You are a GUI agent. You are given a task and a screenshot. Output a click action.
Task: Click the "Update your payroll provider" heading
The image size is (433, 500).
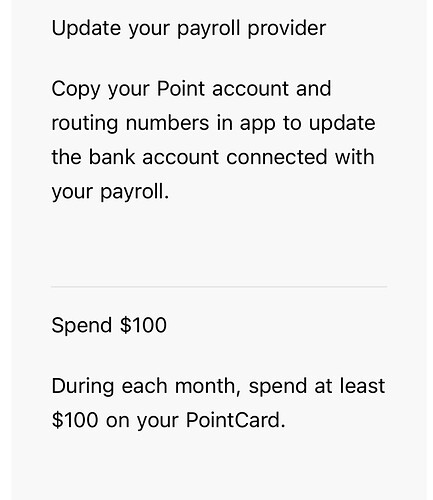point(189,28)
